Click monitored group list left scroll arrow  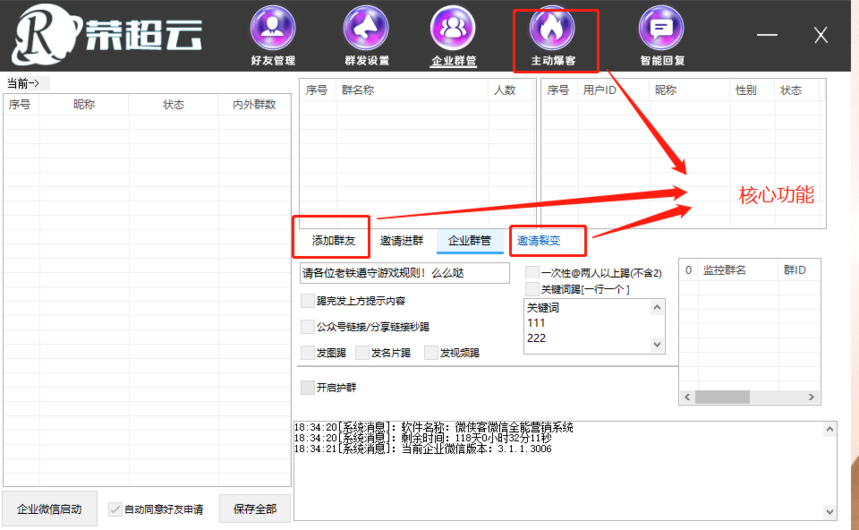tap(687, 397)
